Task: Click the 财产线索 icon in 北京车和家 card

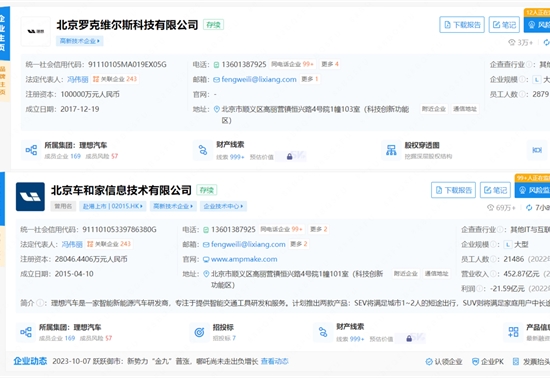Action: (x=323, y=332)
